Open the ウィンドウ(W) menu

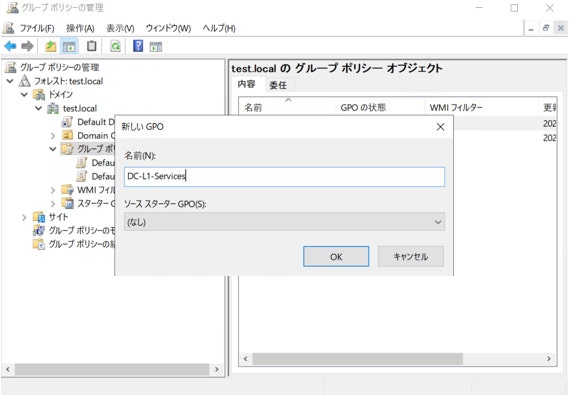pos(168,28)
